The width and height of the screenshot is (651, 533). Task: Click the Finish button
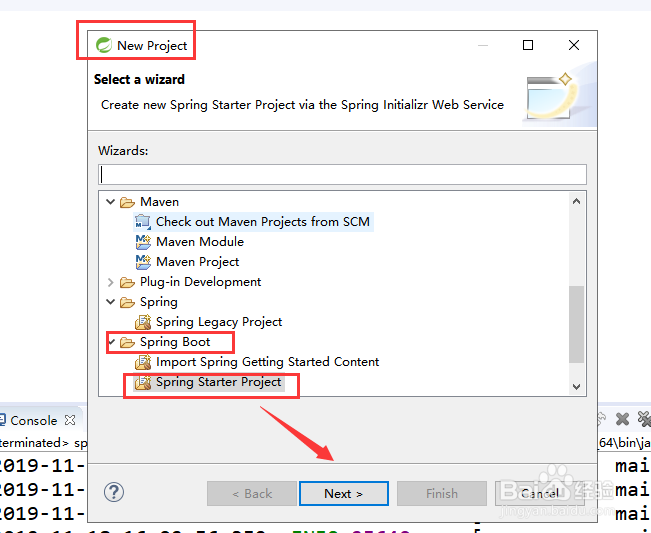pos(442,494)
